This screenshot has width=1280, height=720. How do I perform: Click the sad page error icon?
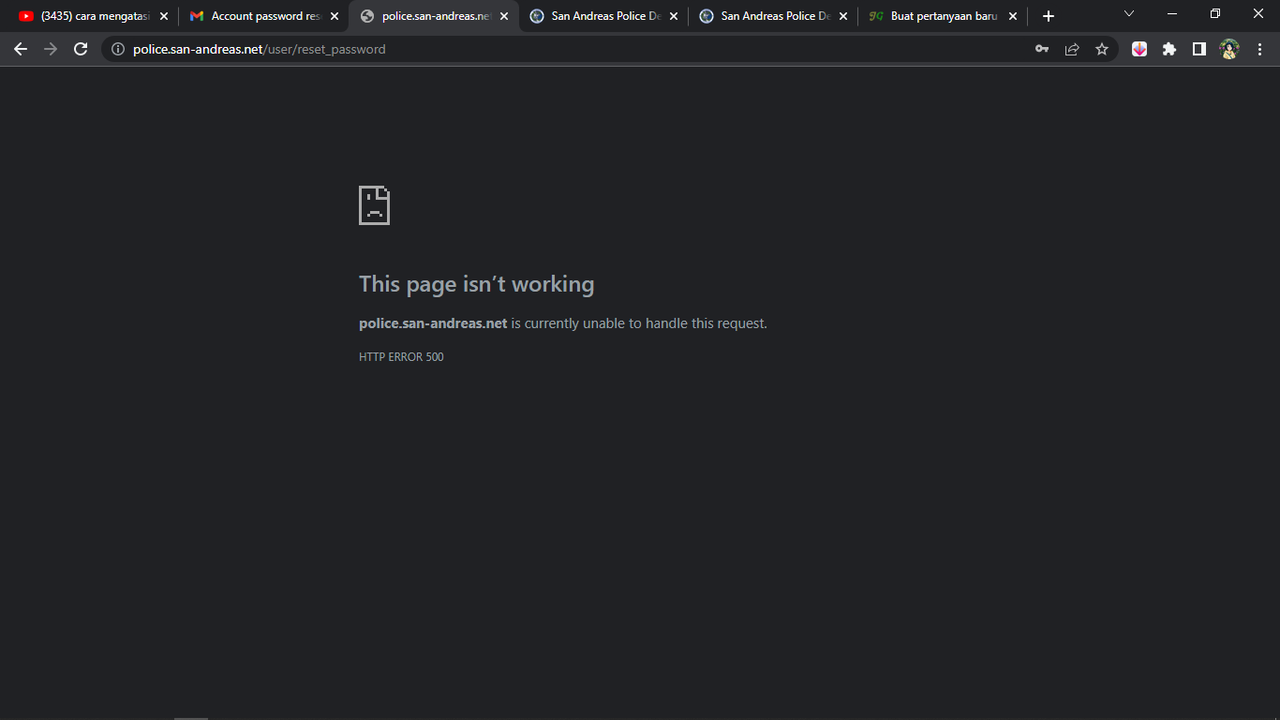tap(374, 205)
